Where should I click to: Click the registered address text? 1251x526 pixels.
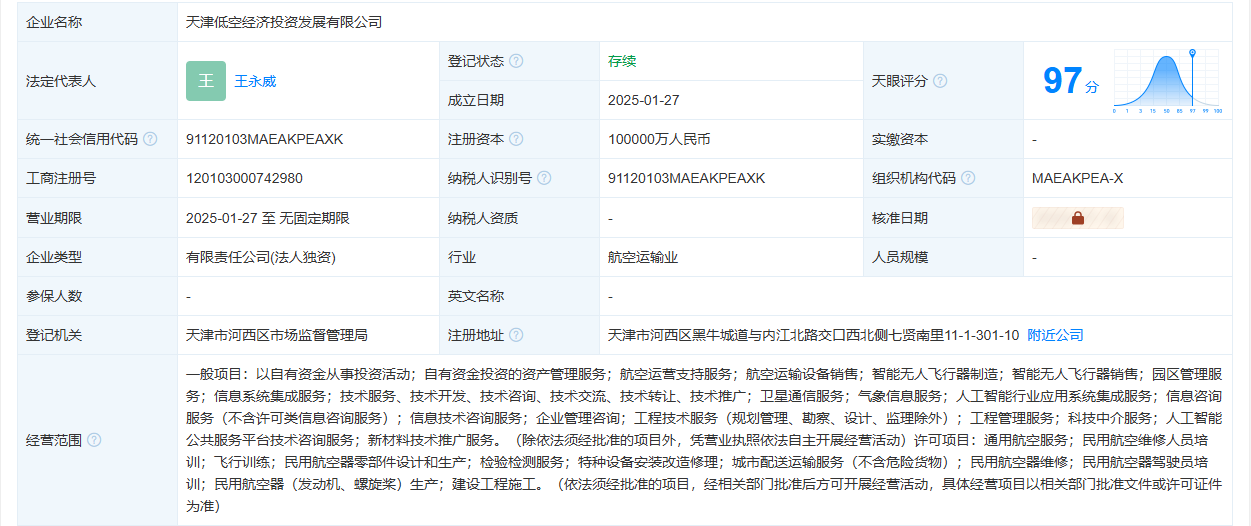(814, 335)
